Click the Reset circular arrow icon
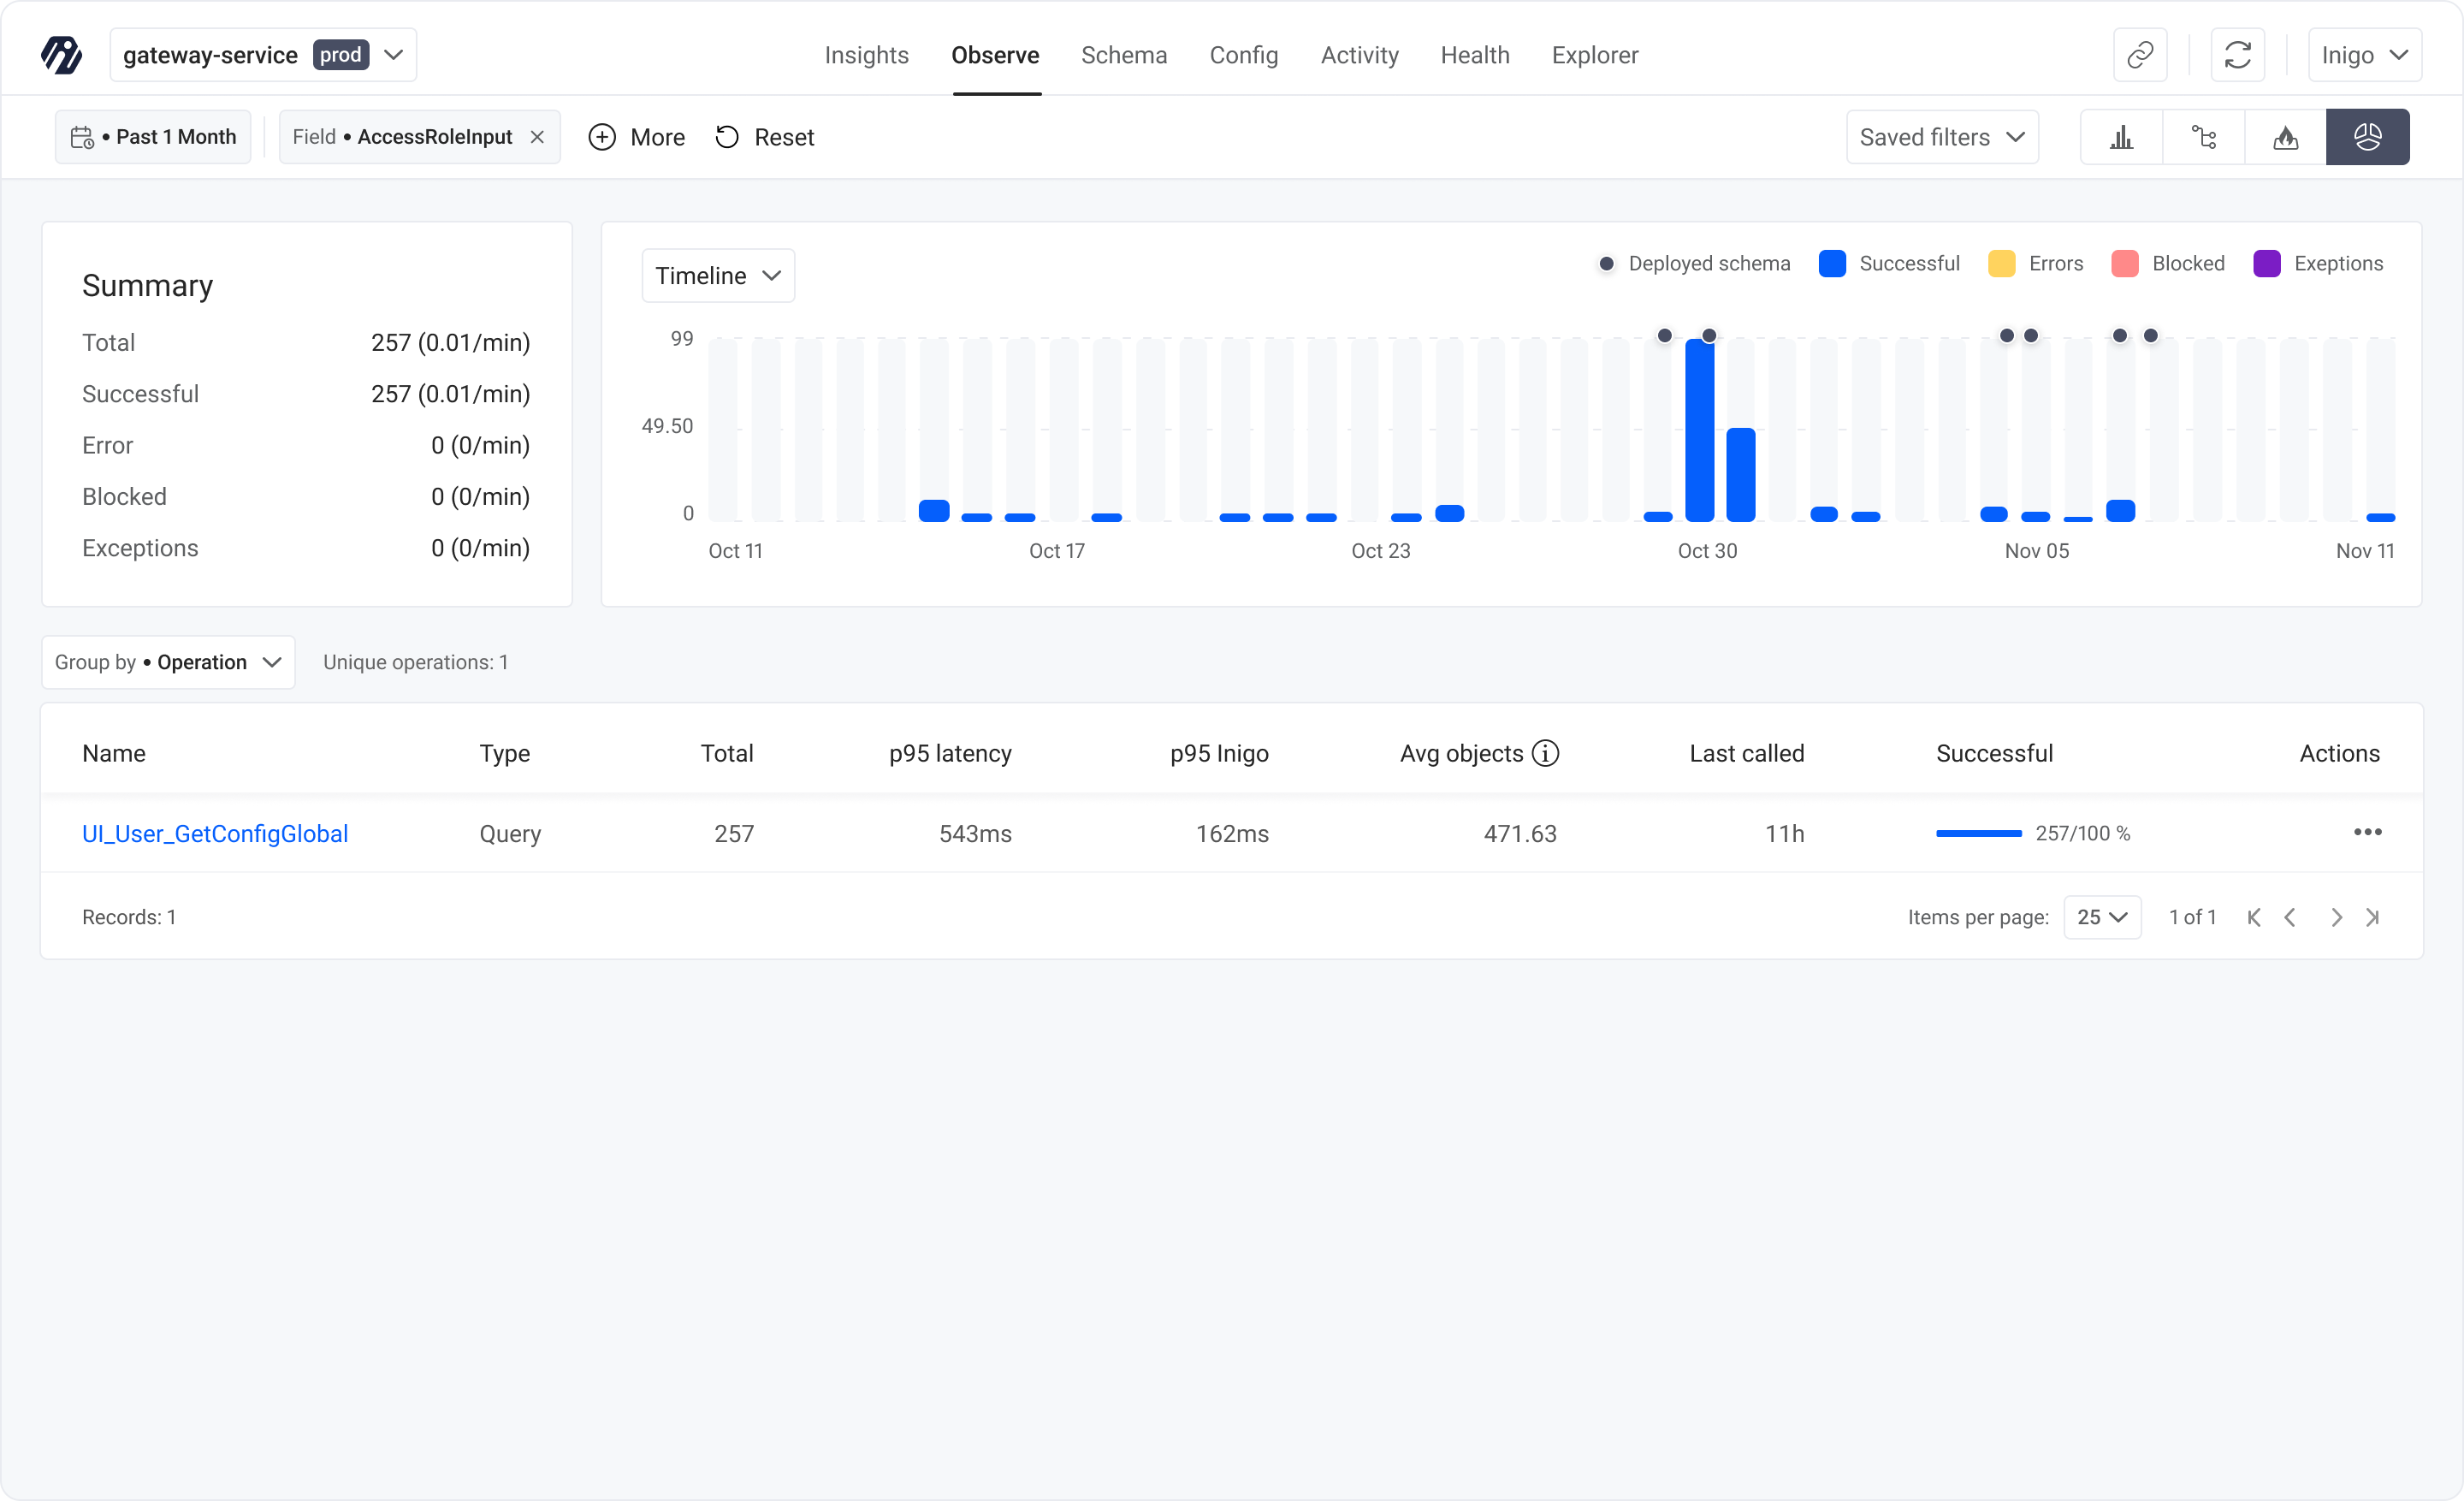This screenshot has width=2464, height=1501. [727, 137]
